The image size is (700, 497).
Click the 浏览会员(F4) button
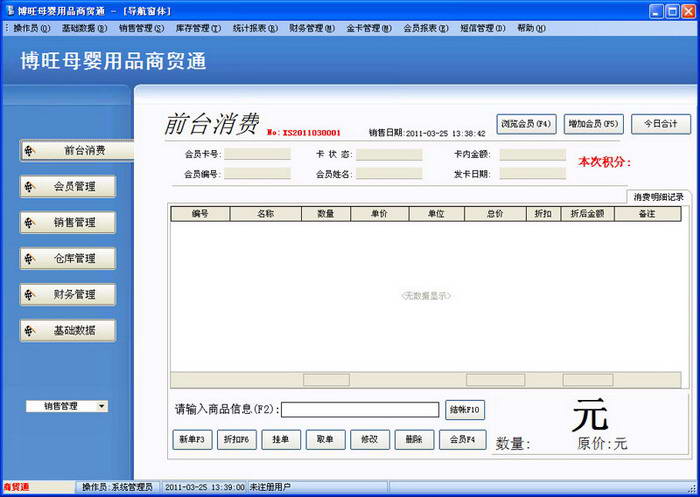(x=526, y=124)
